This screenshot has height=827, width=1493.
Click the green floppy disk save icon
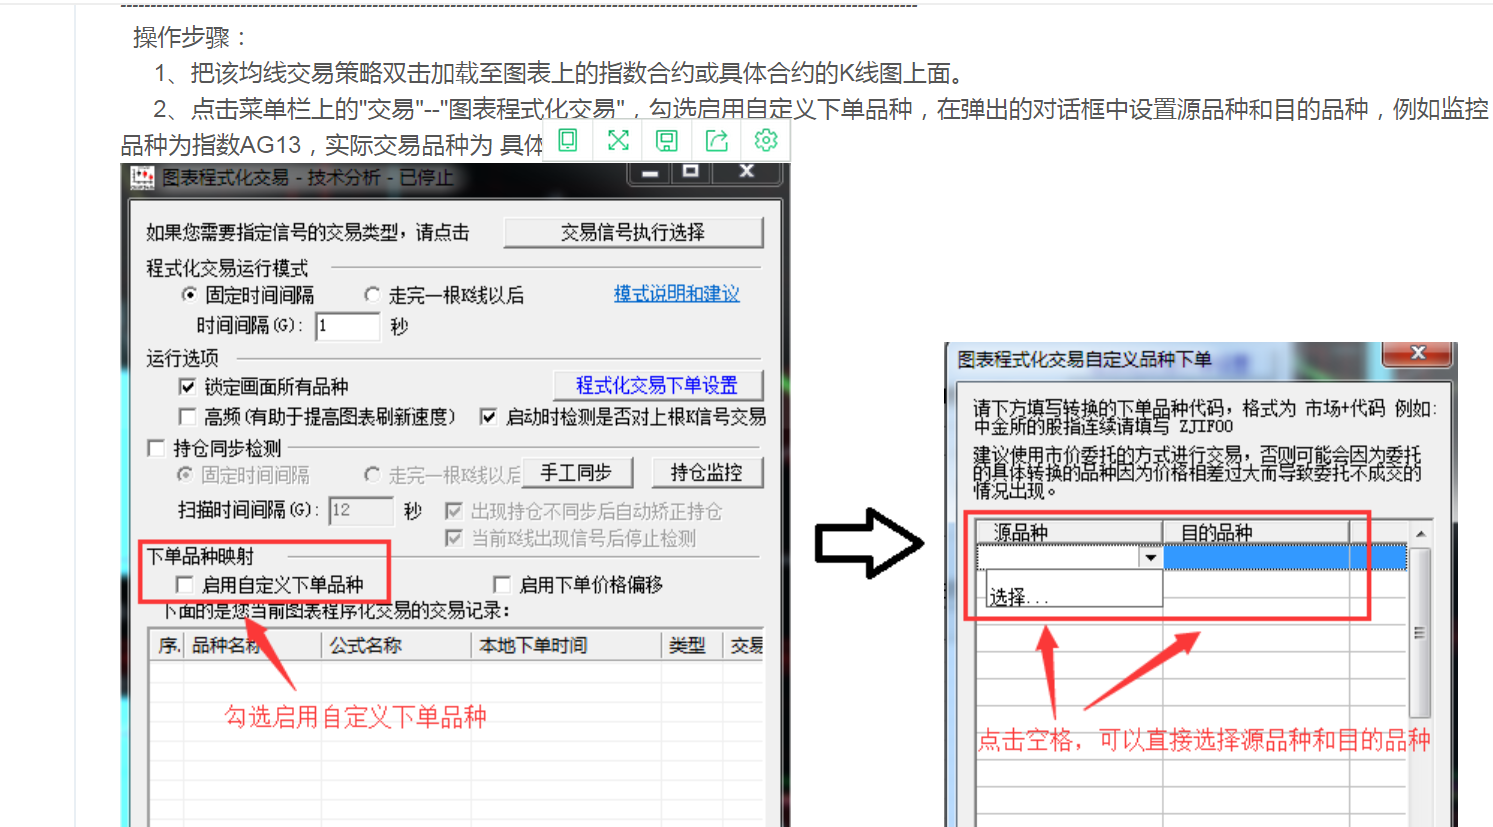[x=667, y=140]
